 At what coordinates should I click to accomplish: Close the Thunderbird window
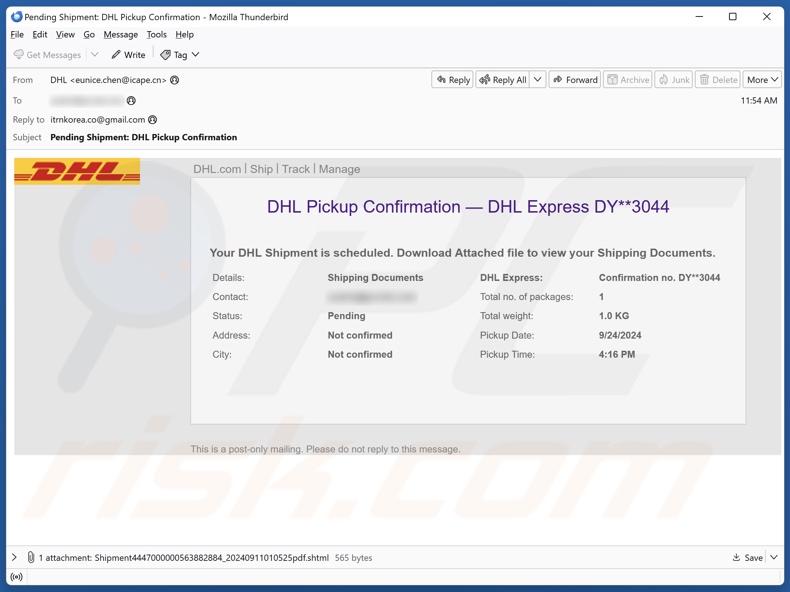point(766,17)
